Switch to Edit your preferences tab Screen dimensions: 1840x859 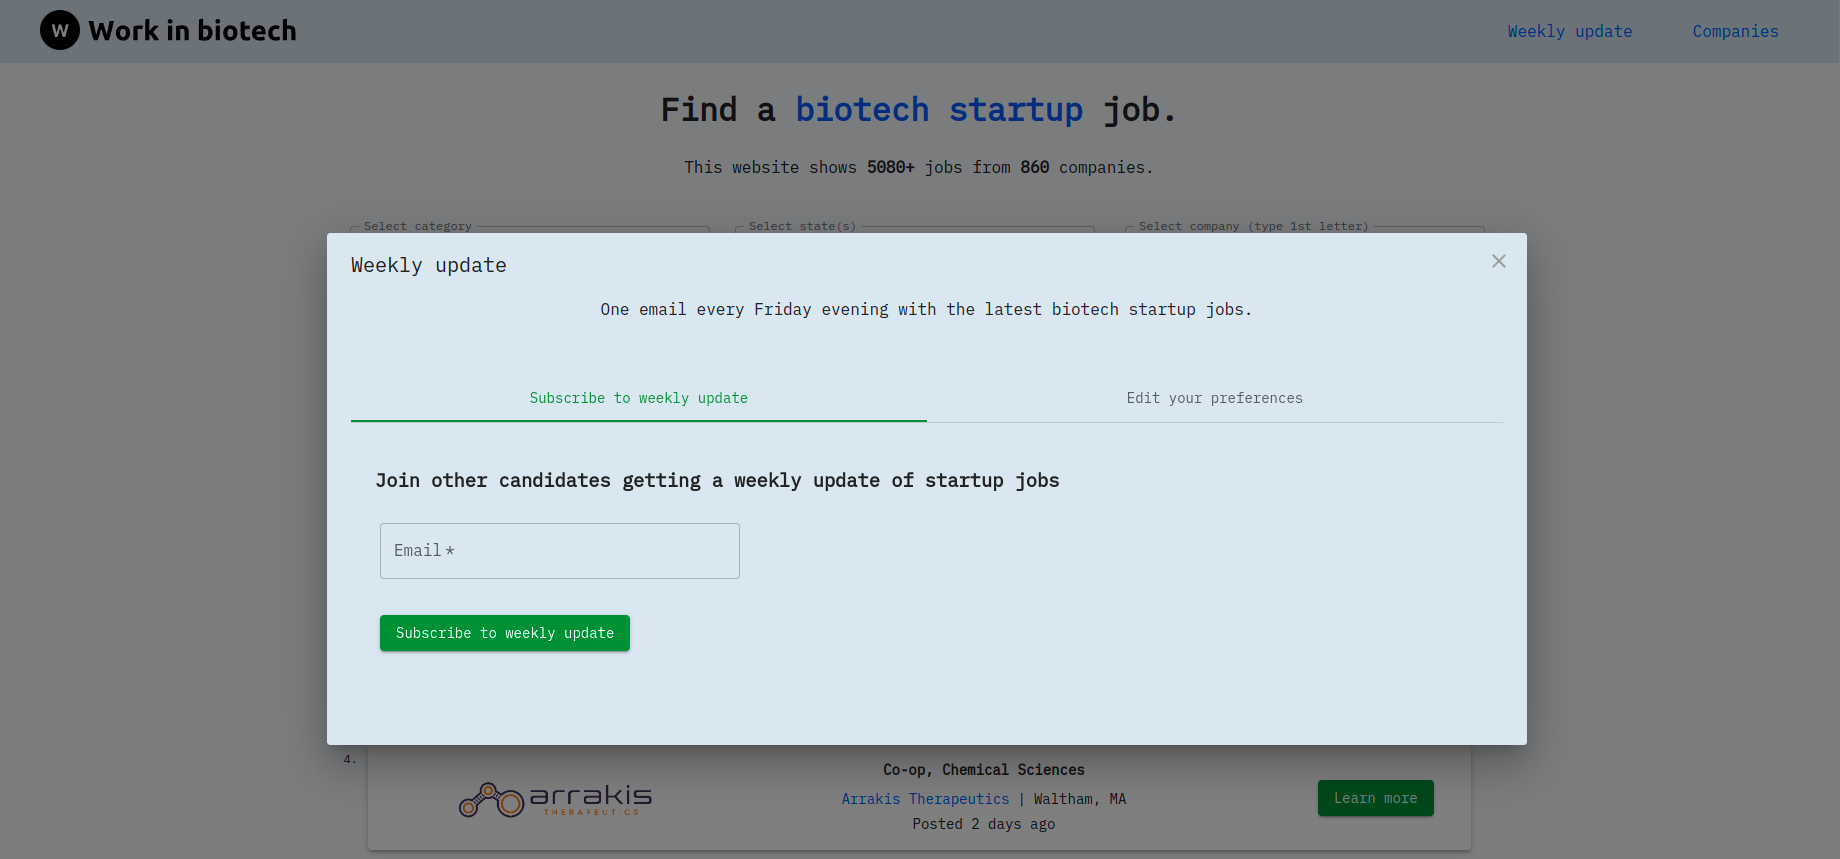(1215, 398)
